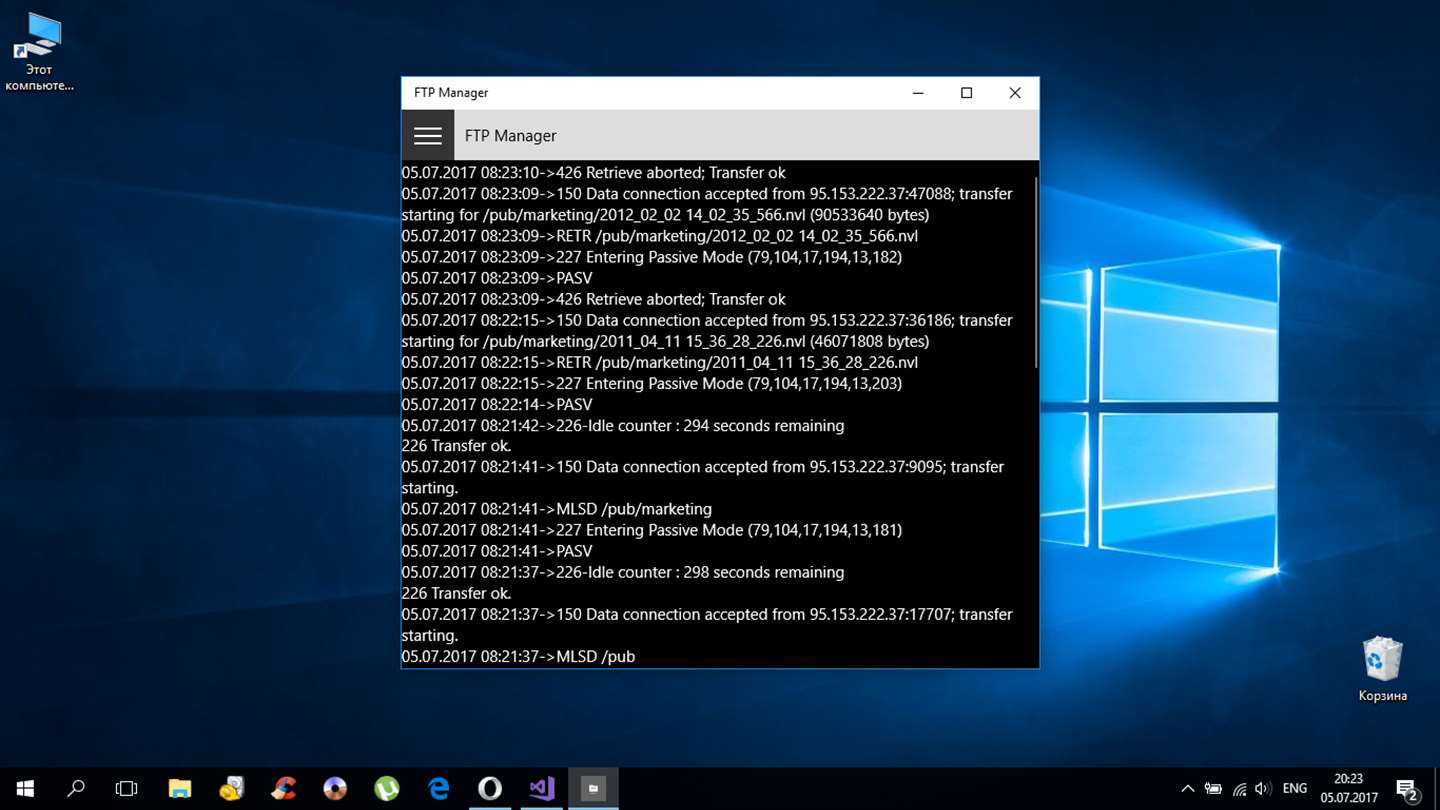
Task: Launch File Explorer from the taskbar
Action: [x=179, y=789]
